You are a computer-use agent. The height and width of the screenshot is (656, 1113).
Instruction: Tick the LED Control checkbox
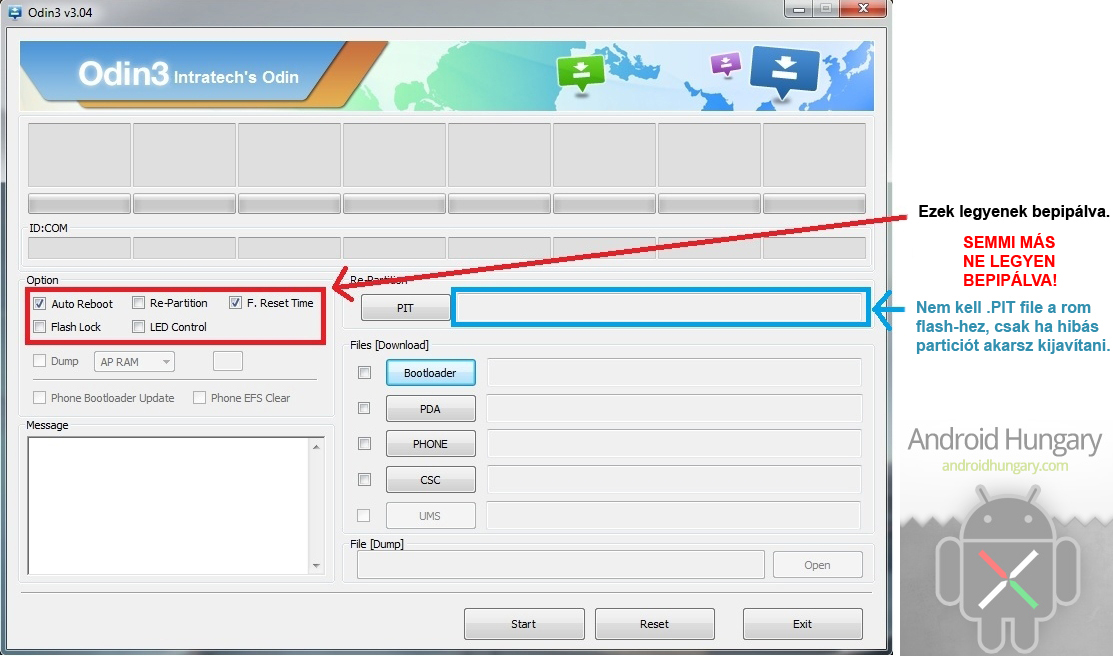tap(138, 327)
